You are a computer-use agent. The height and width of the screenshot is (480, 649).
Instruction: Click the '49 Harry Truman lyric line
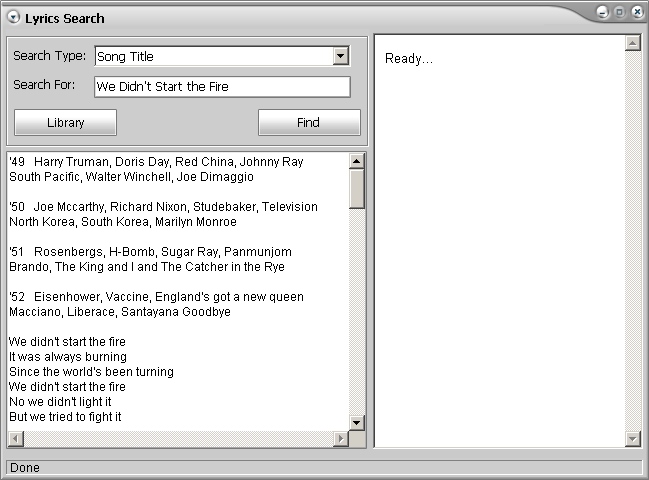156,161
